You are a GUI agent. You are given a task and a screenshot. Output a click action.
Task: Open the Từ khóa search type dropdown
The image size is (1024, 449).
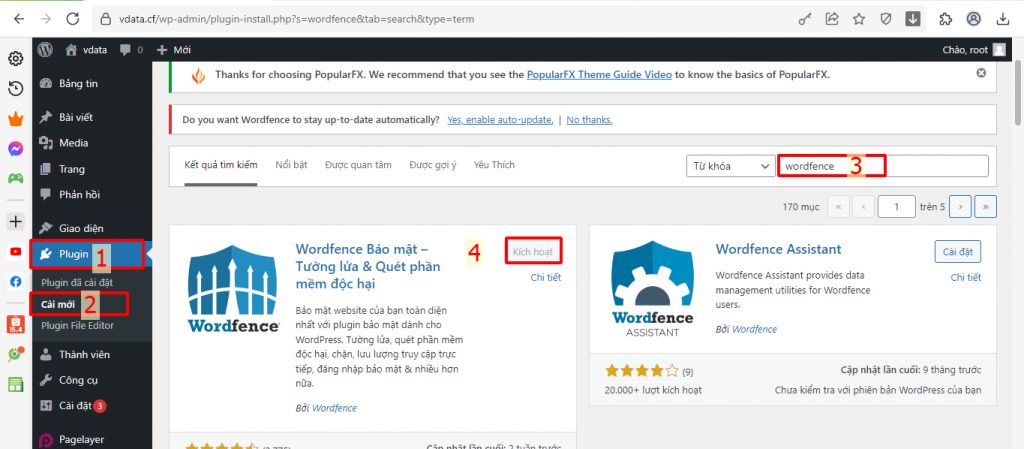point(730,166)
